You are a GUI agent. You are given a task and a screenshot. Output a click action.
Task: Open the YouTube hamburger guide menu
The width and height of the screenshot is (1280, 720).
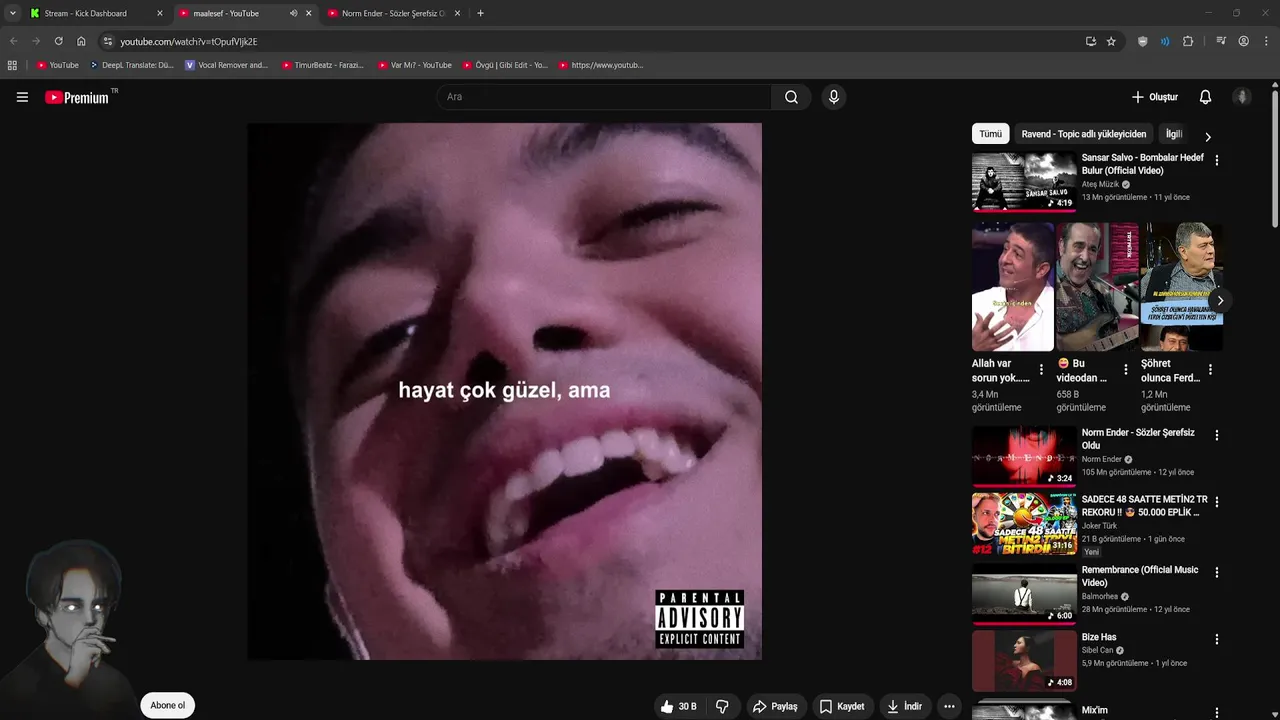coord(22,97)
